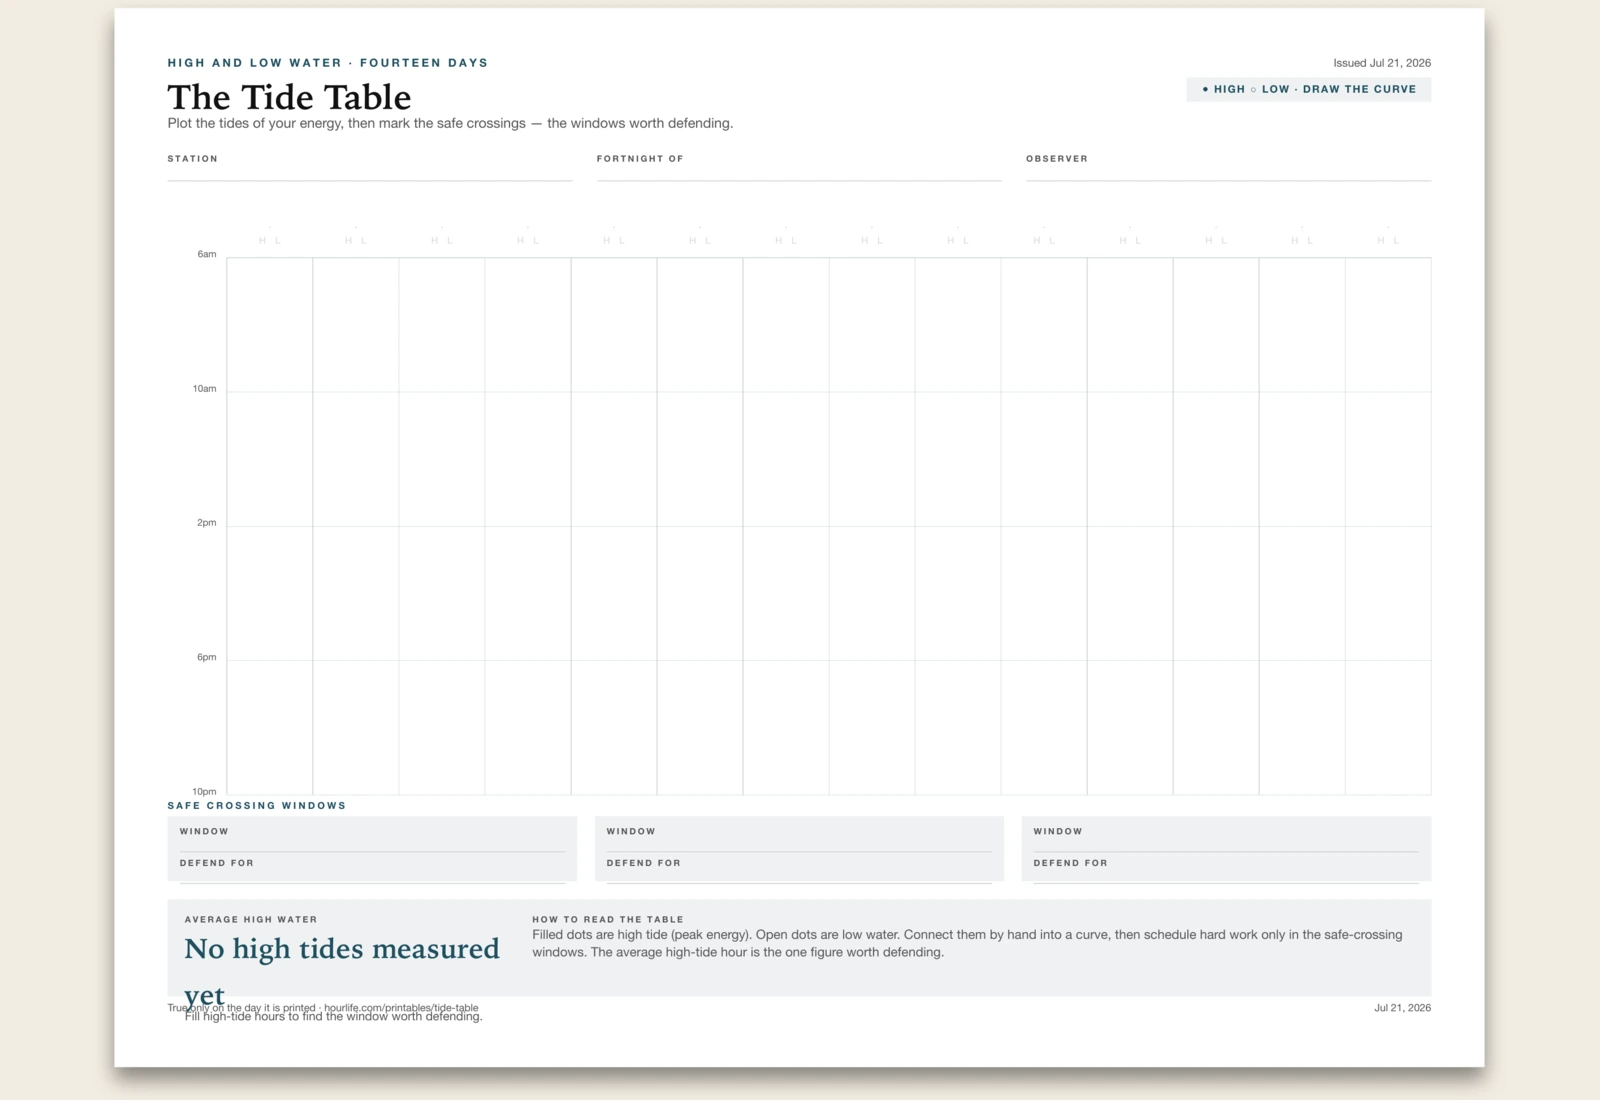
Task: Click the High Low Draw the Curve legend
Action: [x=1309, y=90]
